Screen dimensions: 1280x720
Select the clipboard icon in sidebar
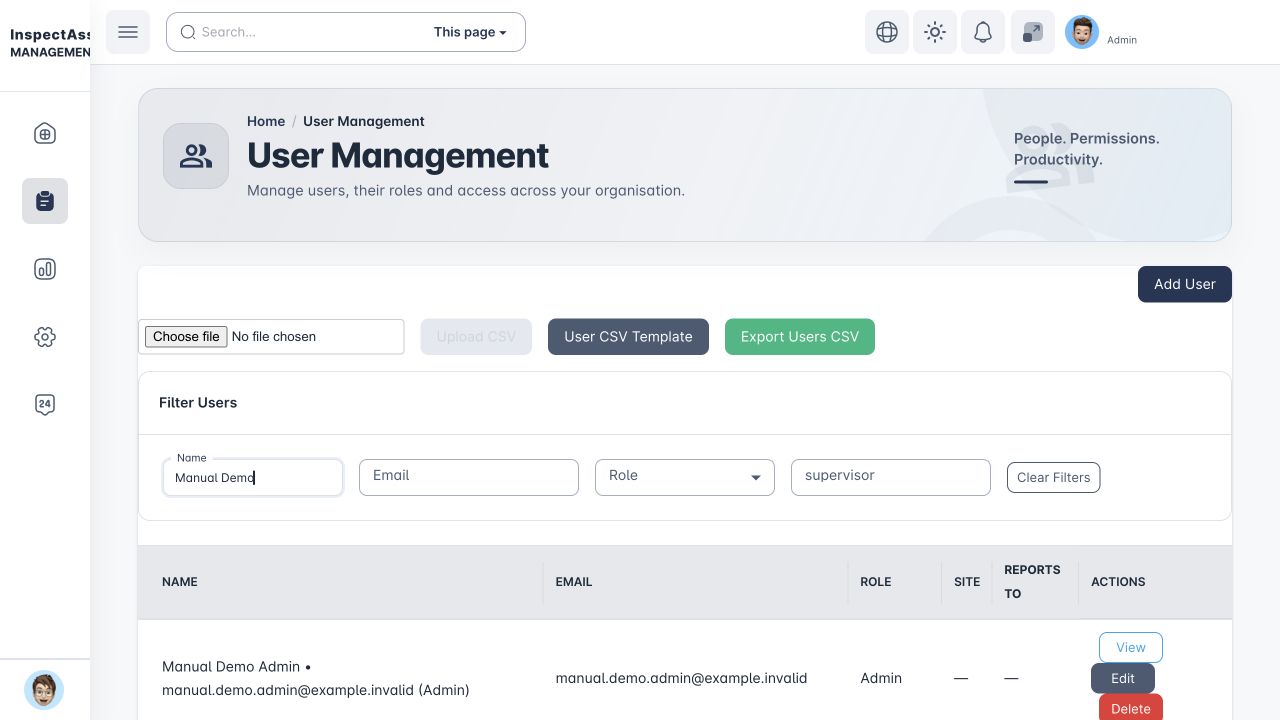45,201
